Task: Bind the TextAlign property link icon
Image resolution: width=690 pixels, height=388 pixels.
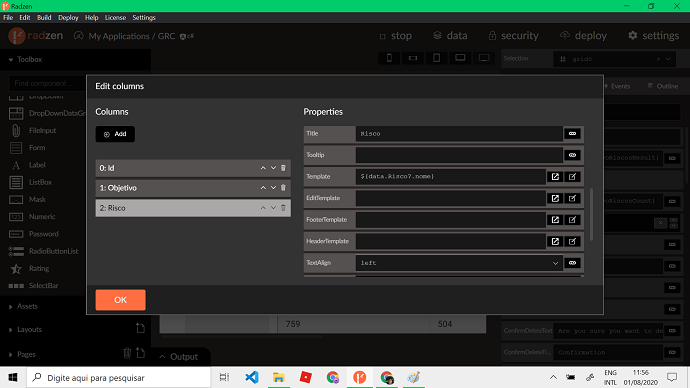Action: point(573,263)
